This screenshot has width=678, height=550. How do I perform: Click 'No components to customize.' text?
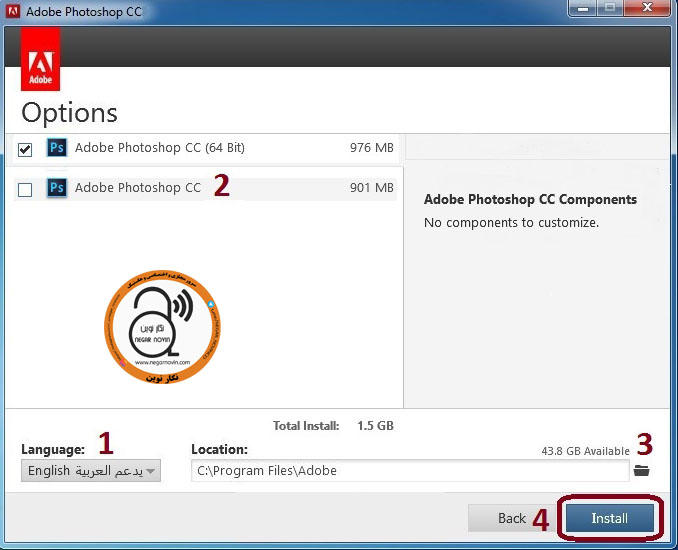[x=512, y=223]
